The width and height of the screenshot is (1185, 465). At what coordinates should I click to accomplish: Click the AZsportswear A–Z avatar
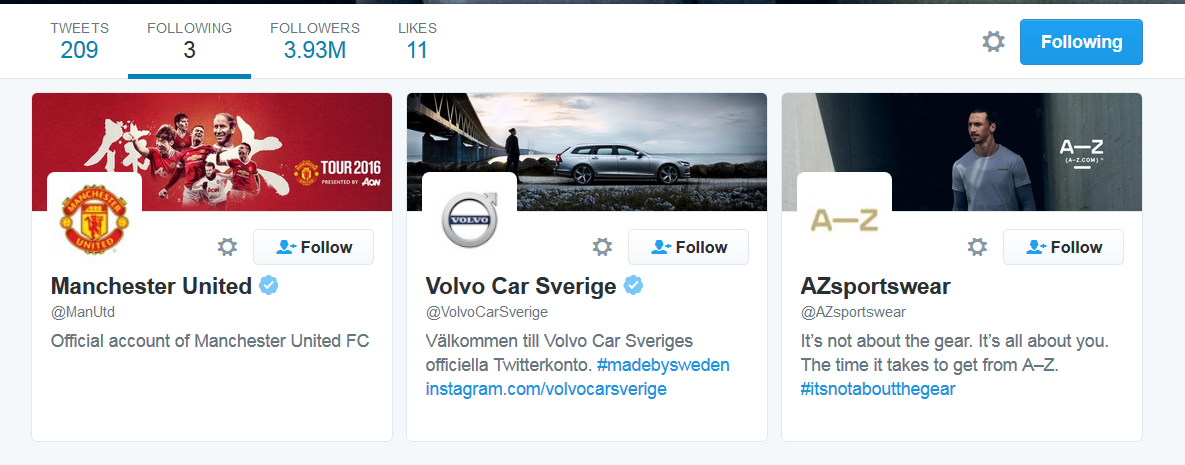(x=844, y=220)
